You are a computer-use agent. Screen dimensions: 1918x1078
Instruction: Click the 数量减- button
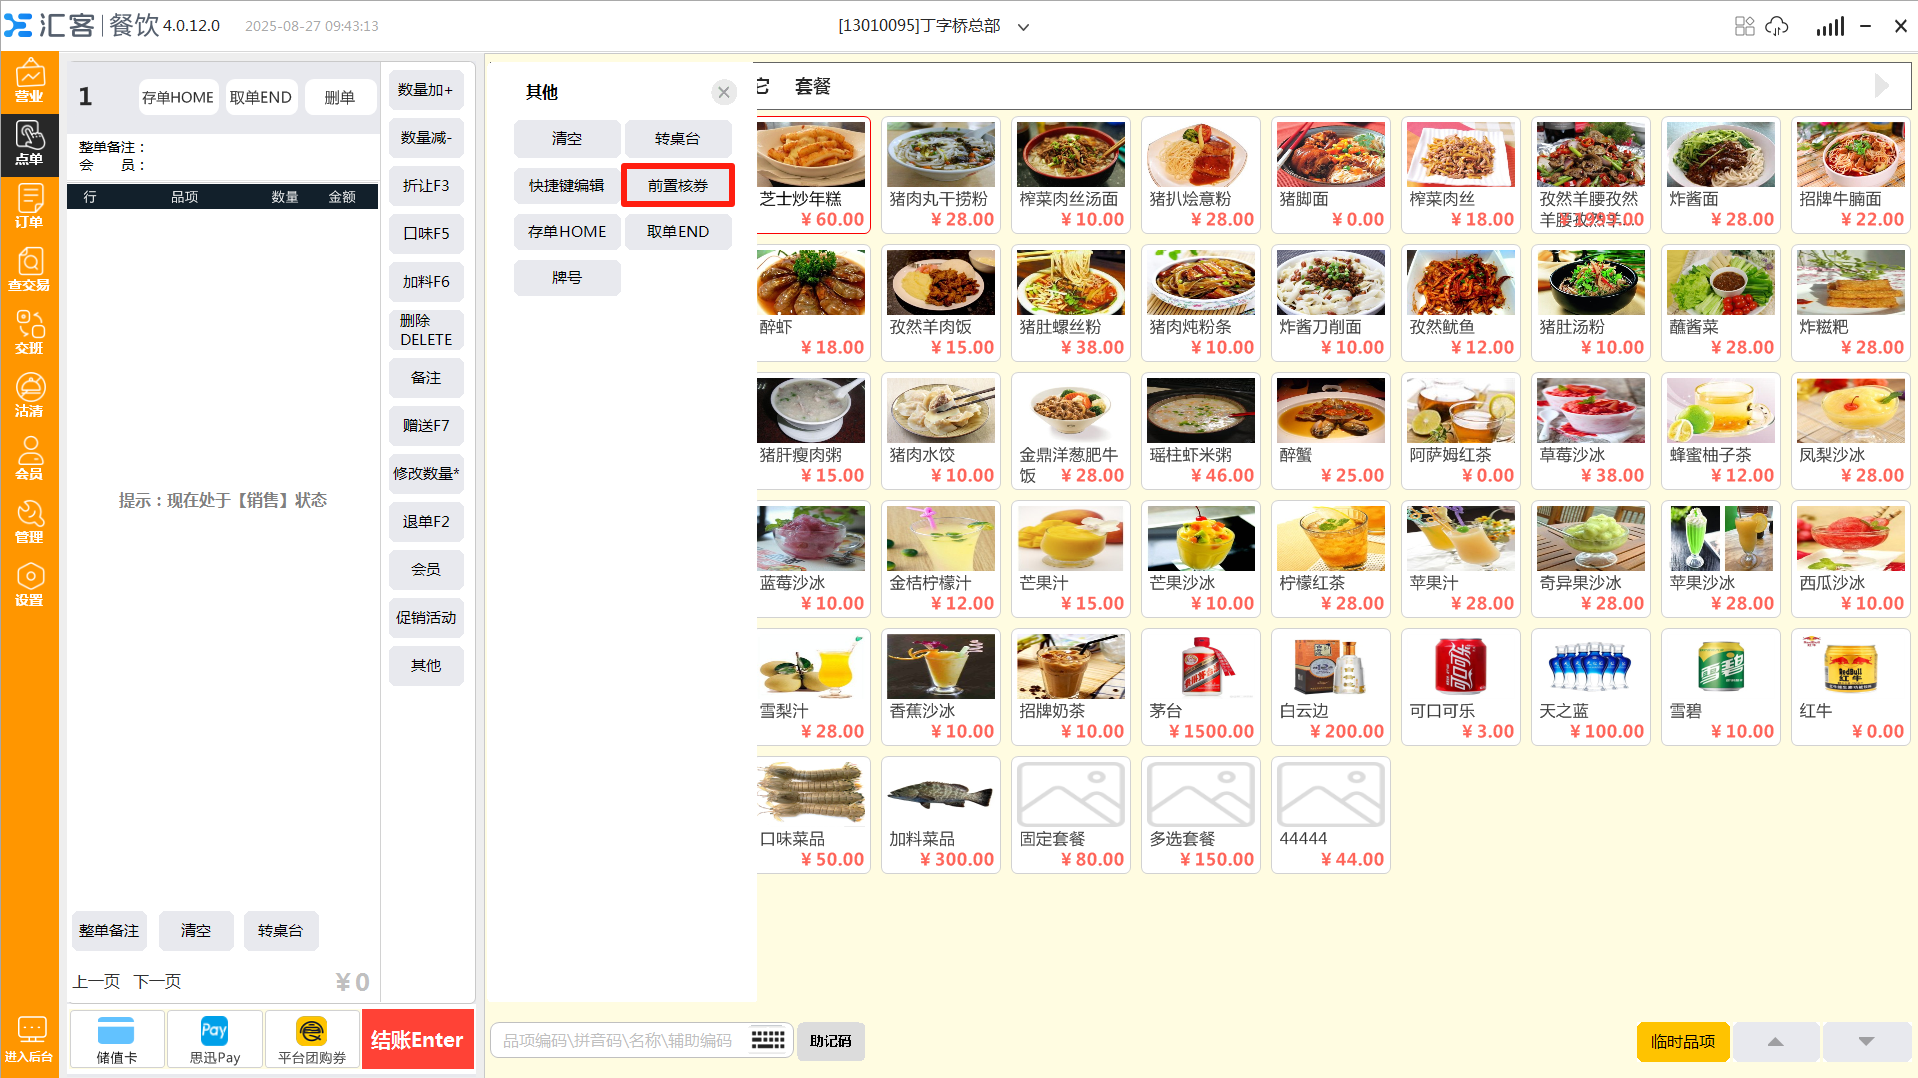[x=426, y=138]
